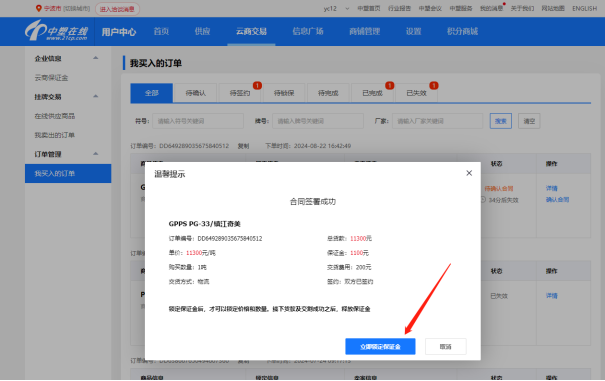Open the 中塑首页 top link
Screen dimensions: 605x381
tap(369, 8)
